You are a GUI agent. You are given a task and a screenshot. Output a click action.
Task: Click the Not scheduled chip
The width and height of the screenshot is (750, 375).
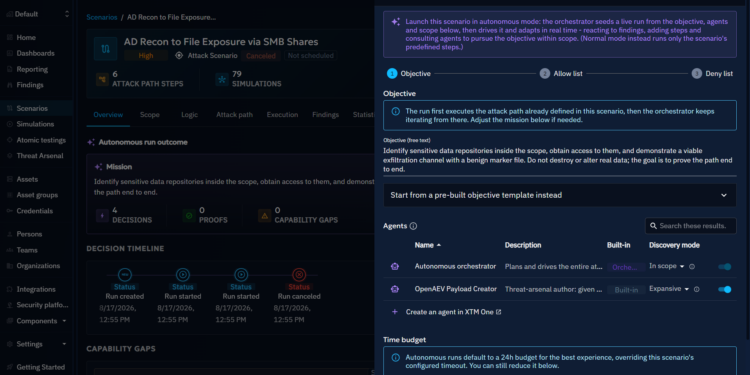[311, 55]
